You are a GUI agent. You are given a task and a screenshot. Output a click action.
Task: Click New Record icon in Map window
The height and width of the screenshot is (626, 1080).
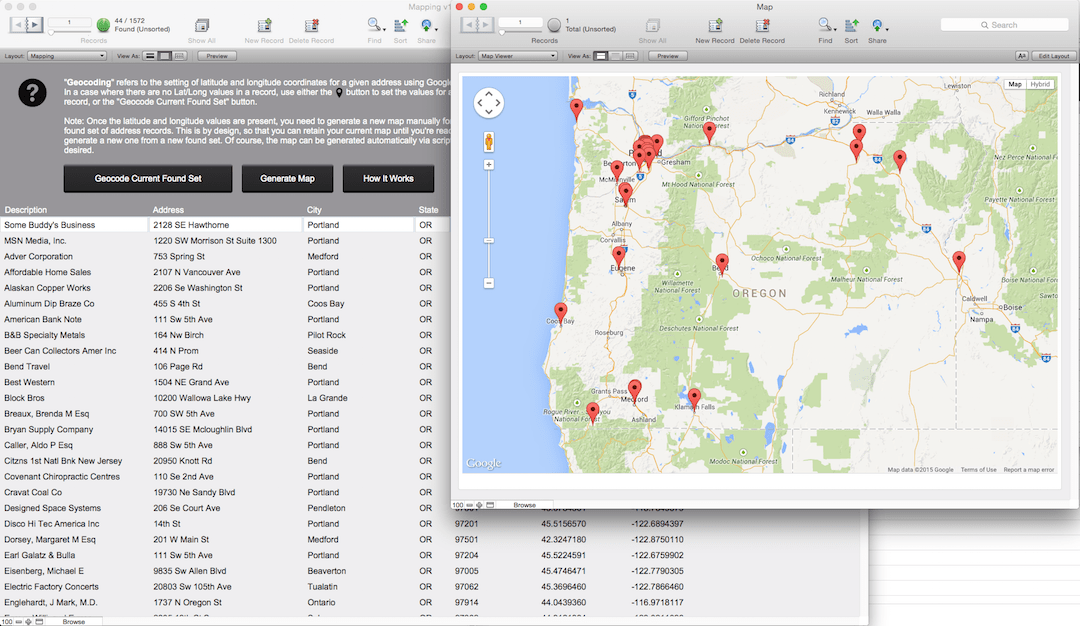pyautogui.click(x=714, y=25)
